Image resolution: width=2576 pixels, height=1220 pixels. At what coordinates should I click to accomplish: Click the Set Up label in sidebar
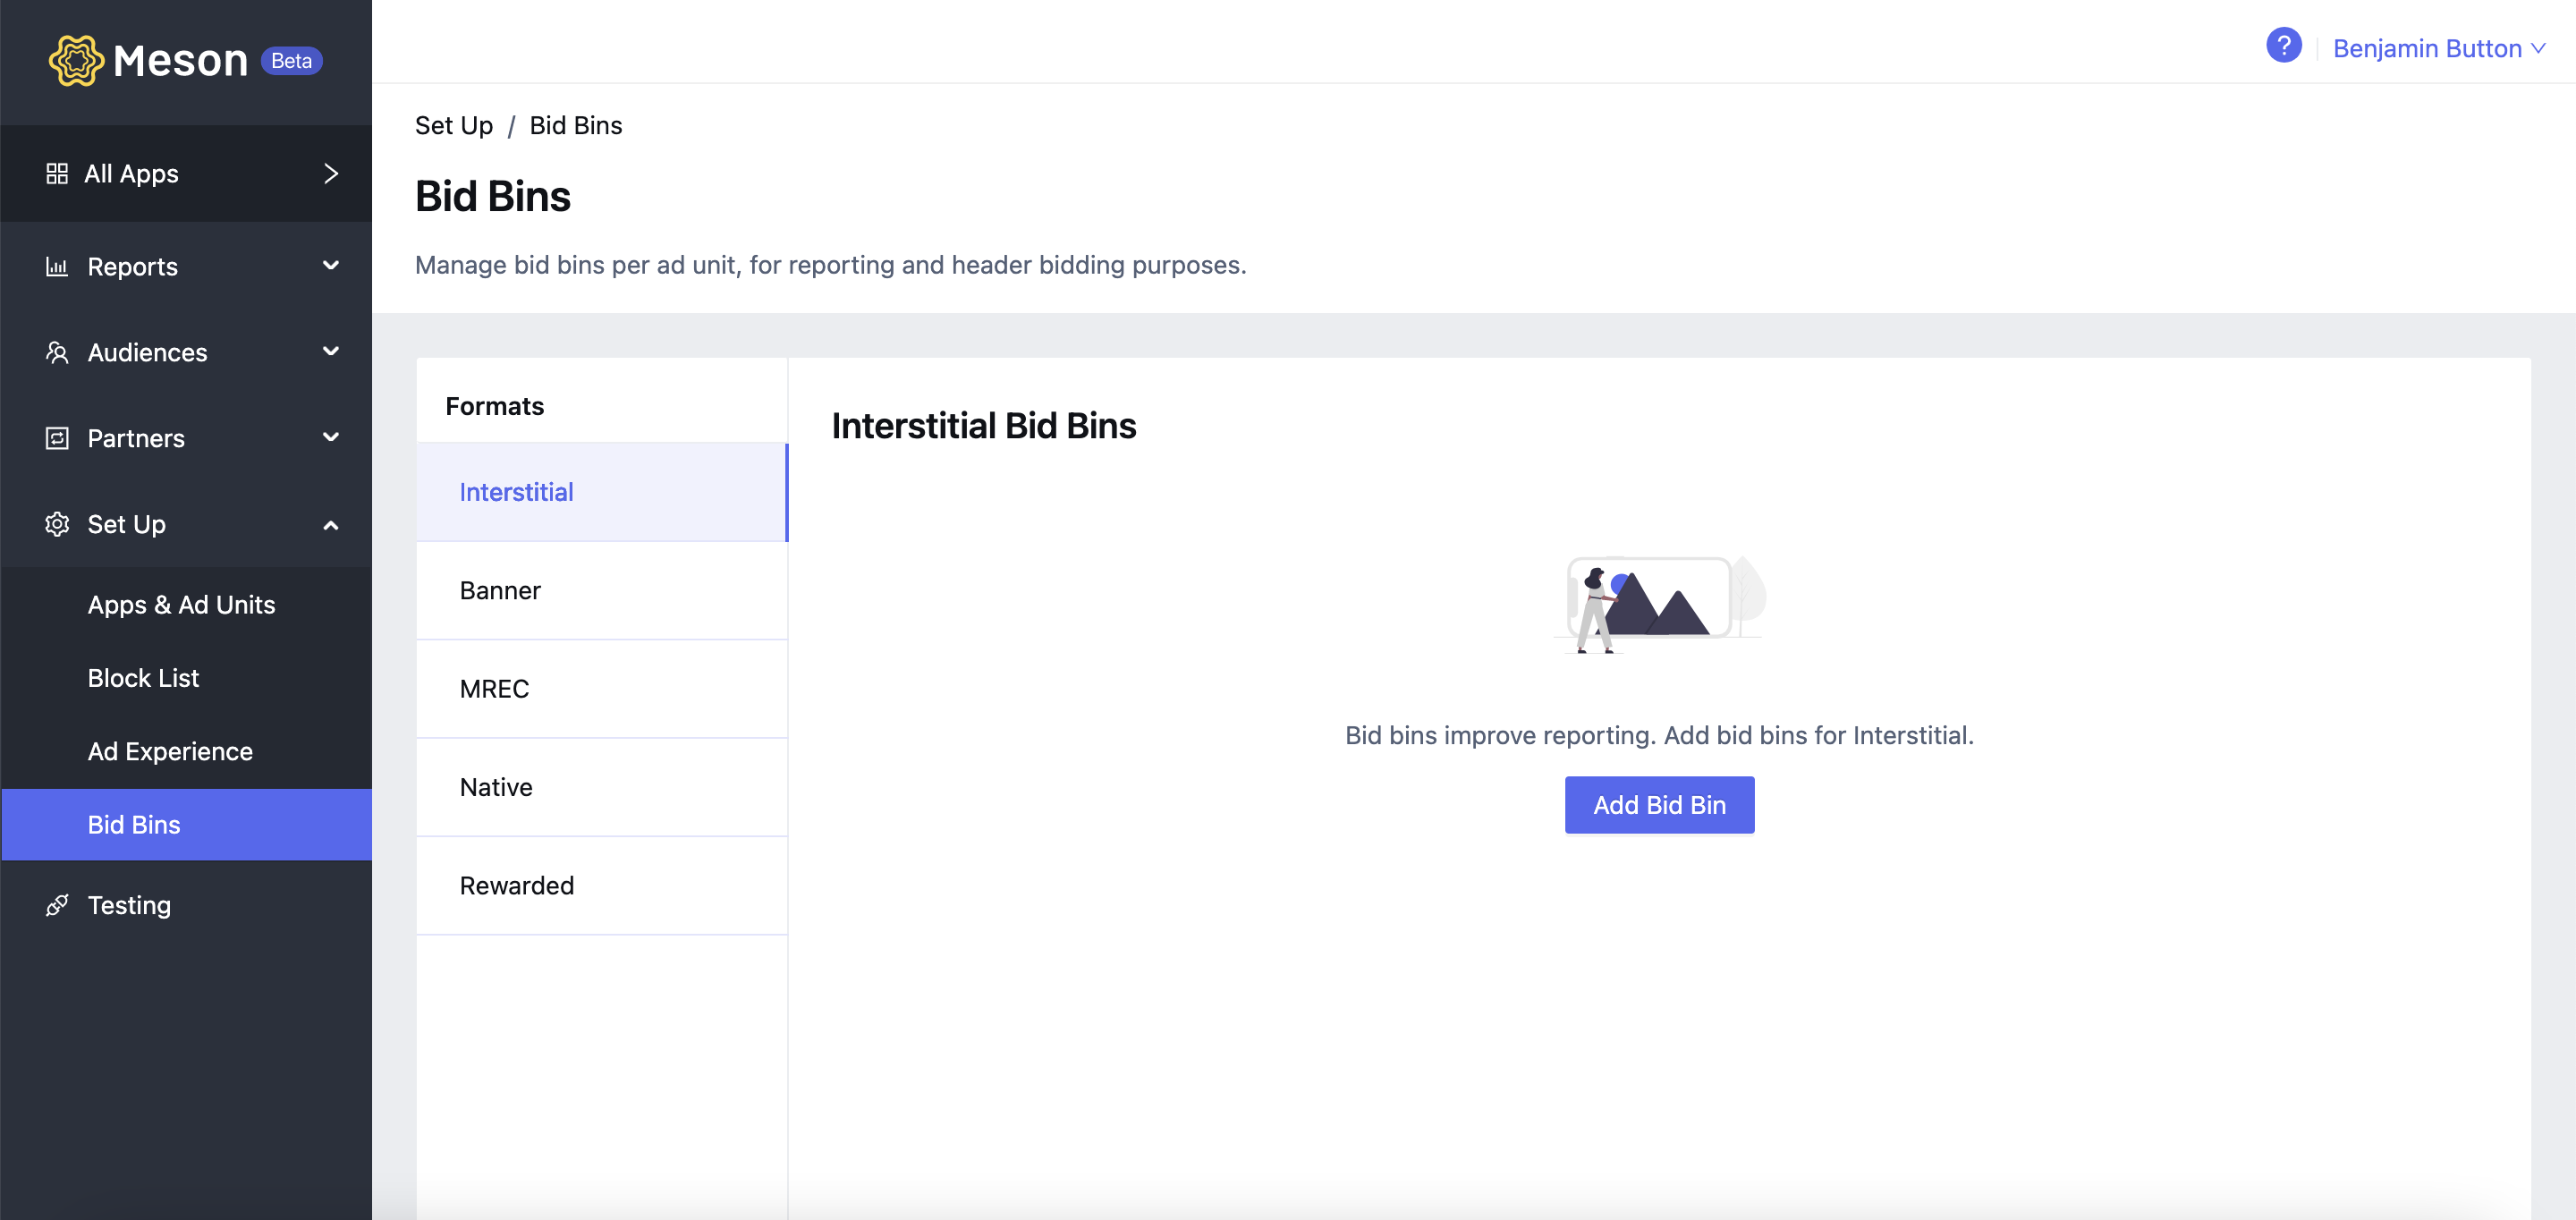coord(126,524)
